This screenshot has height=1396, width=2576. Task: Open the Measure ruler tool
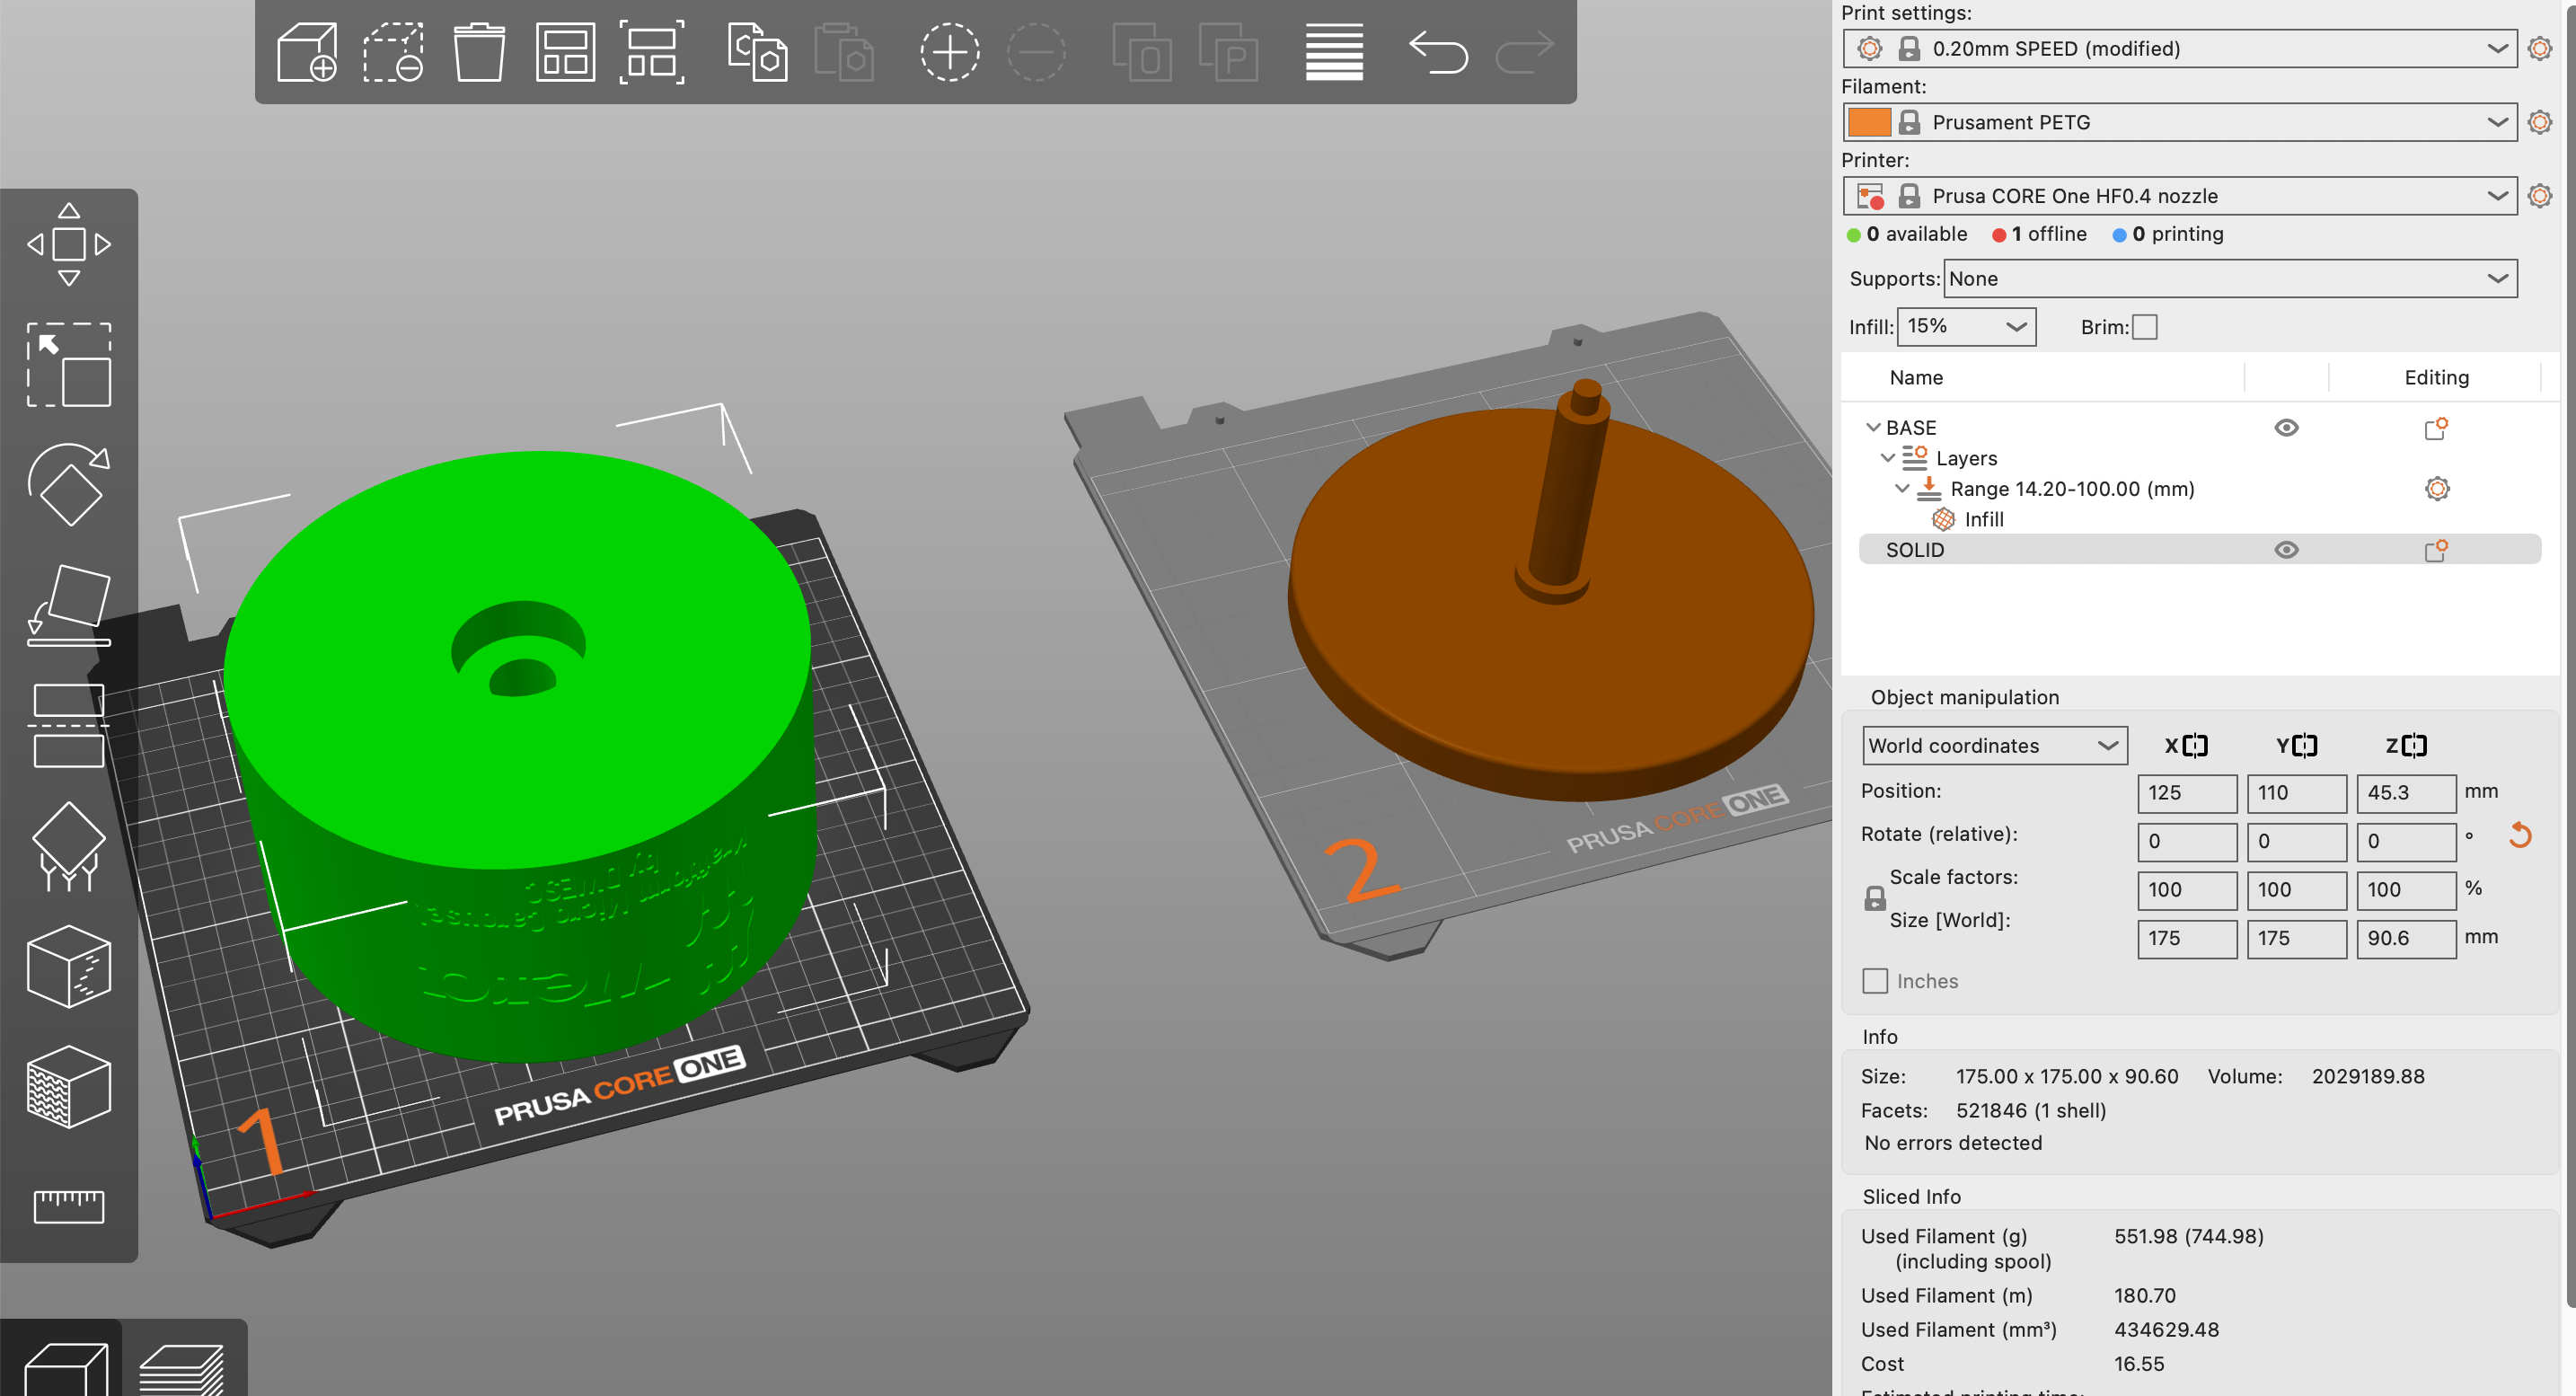click(x=68, y=1206)
